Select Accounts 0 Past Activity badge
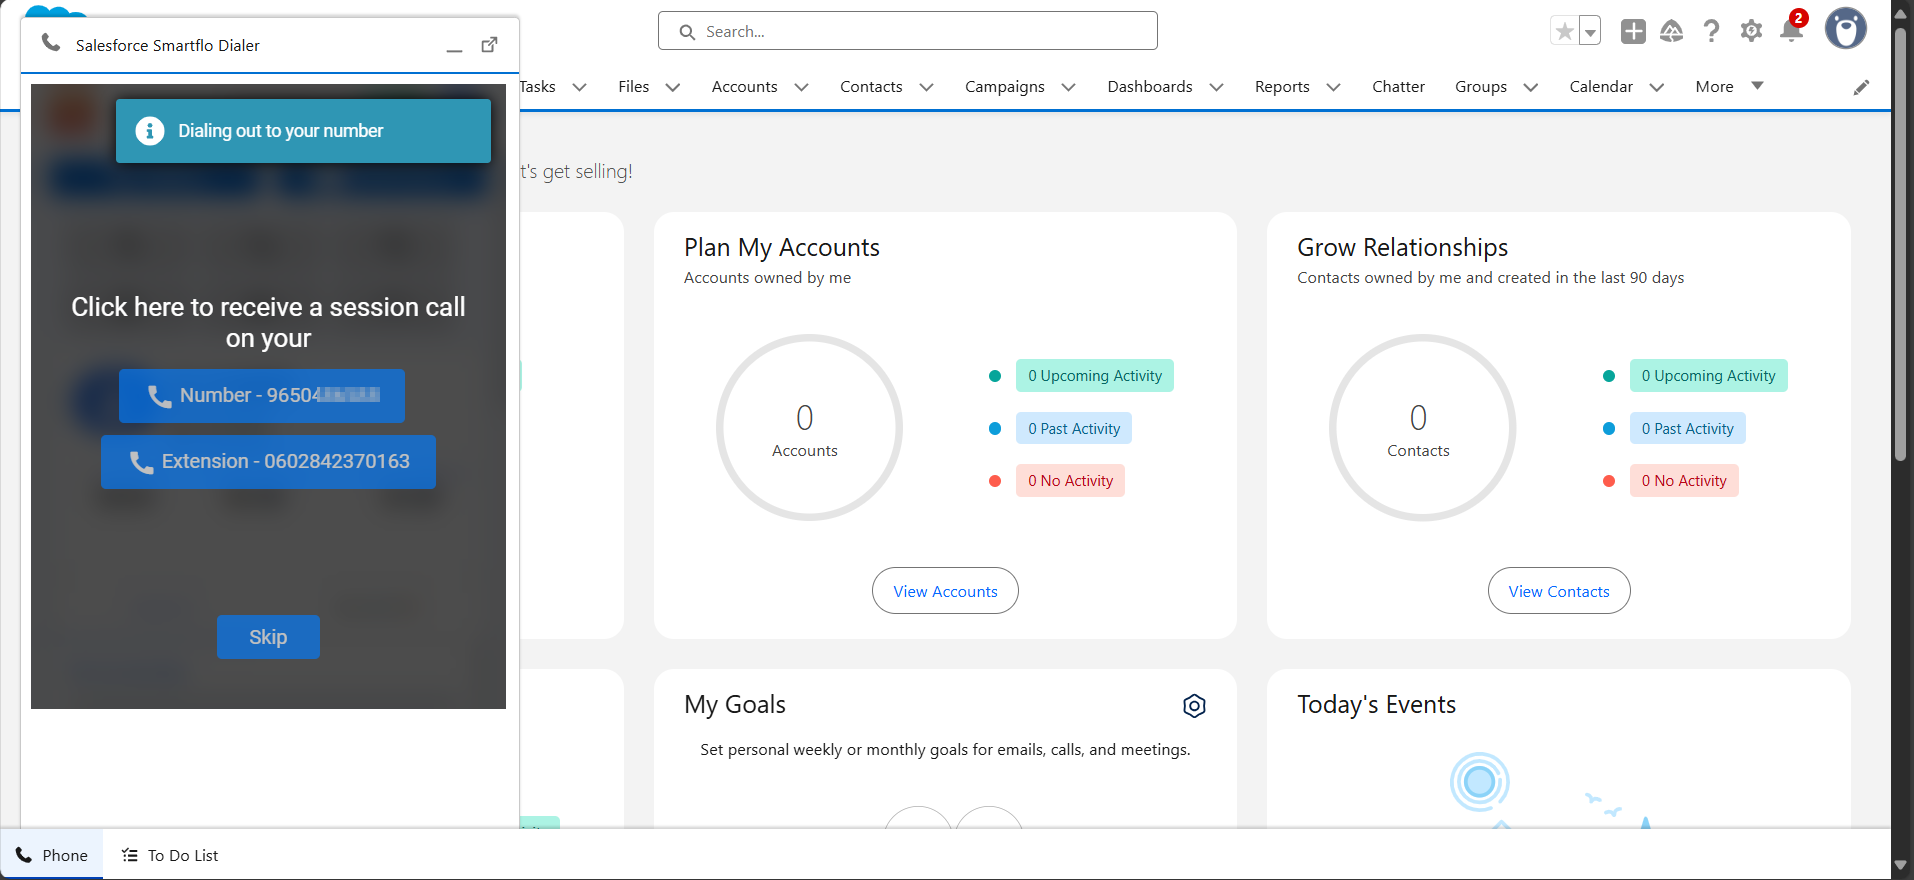 click(1073, 429)
